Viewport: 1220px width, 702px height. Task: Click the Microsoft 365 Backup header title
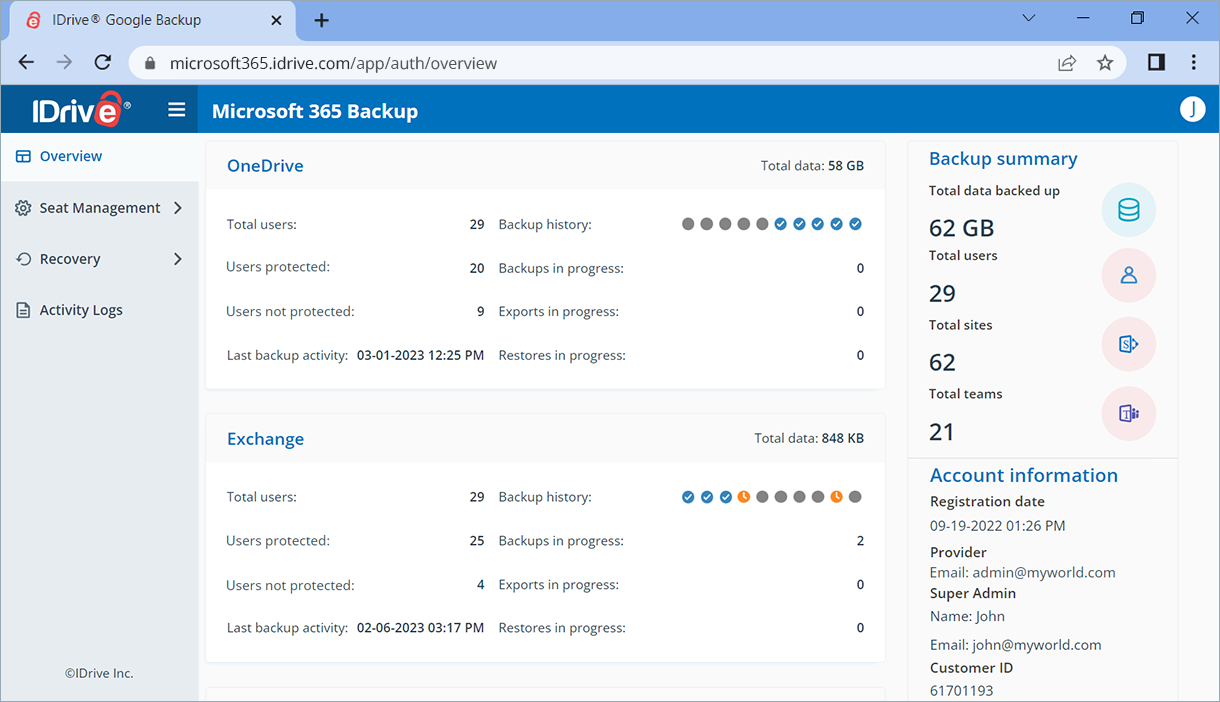(x=315, y=111)
